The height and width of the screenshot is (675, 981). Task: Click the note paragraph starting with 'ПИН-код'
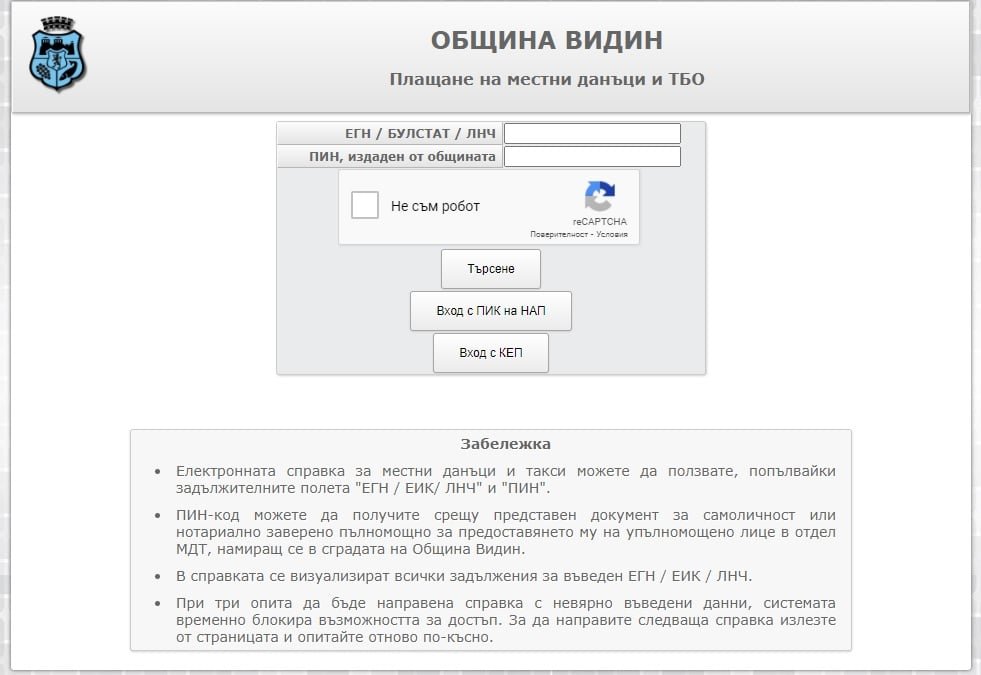click(x=505, y=532)
